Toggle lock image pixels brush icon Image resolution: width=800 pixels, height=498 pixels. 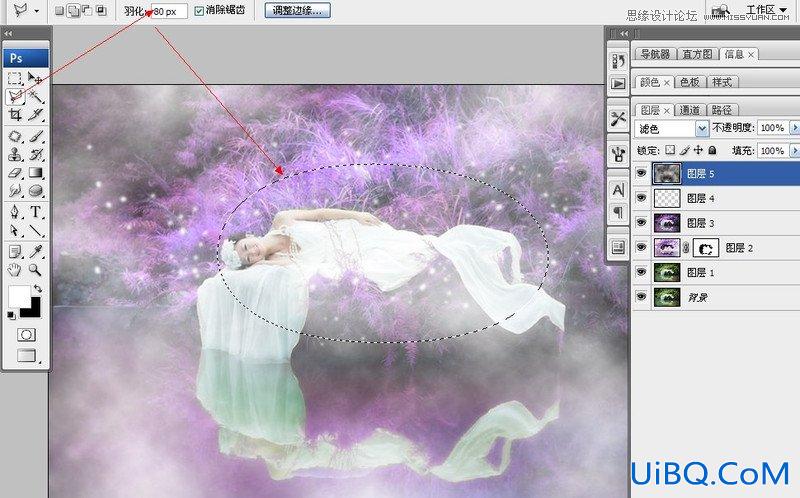[685, 150]
